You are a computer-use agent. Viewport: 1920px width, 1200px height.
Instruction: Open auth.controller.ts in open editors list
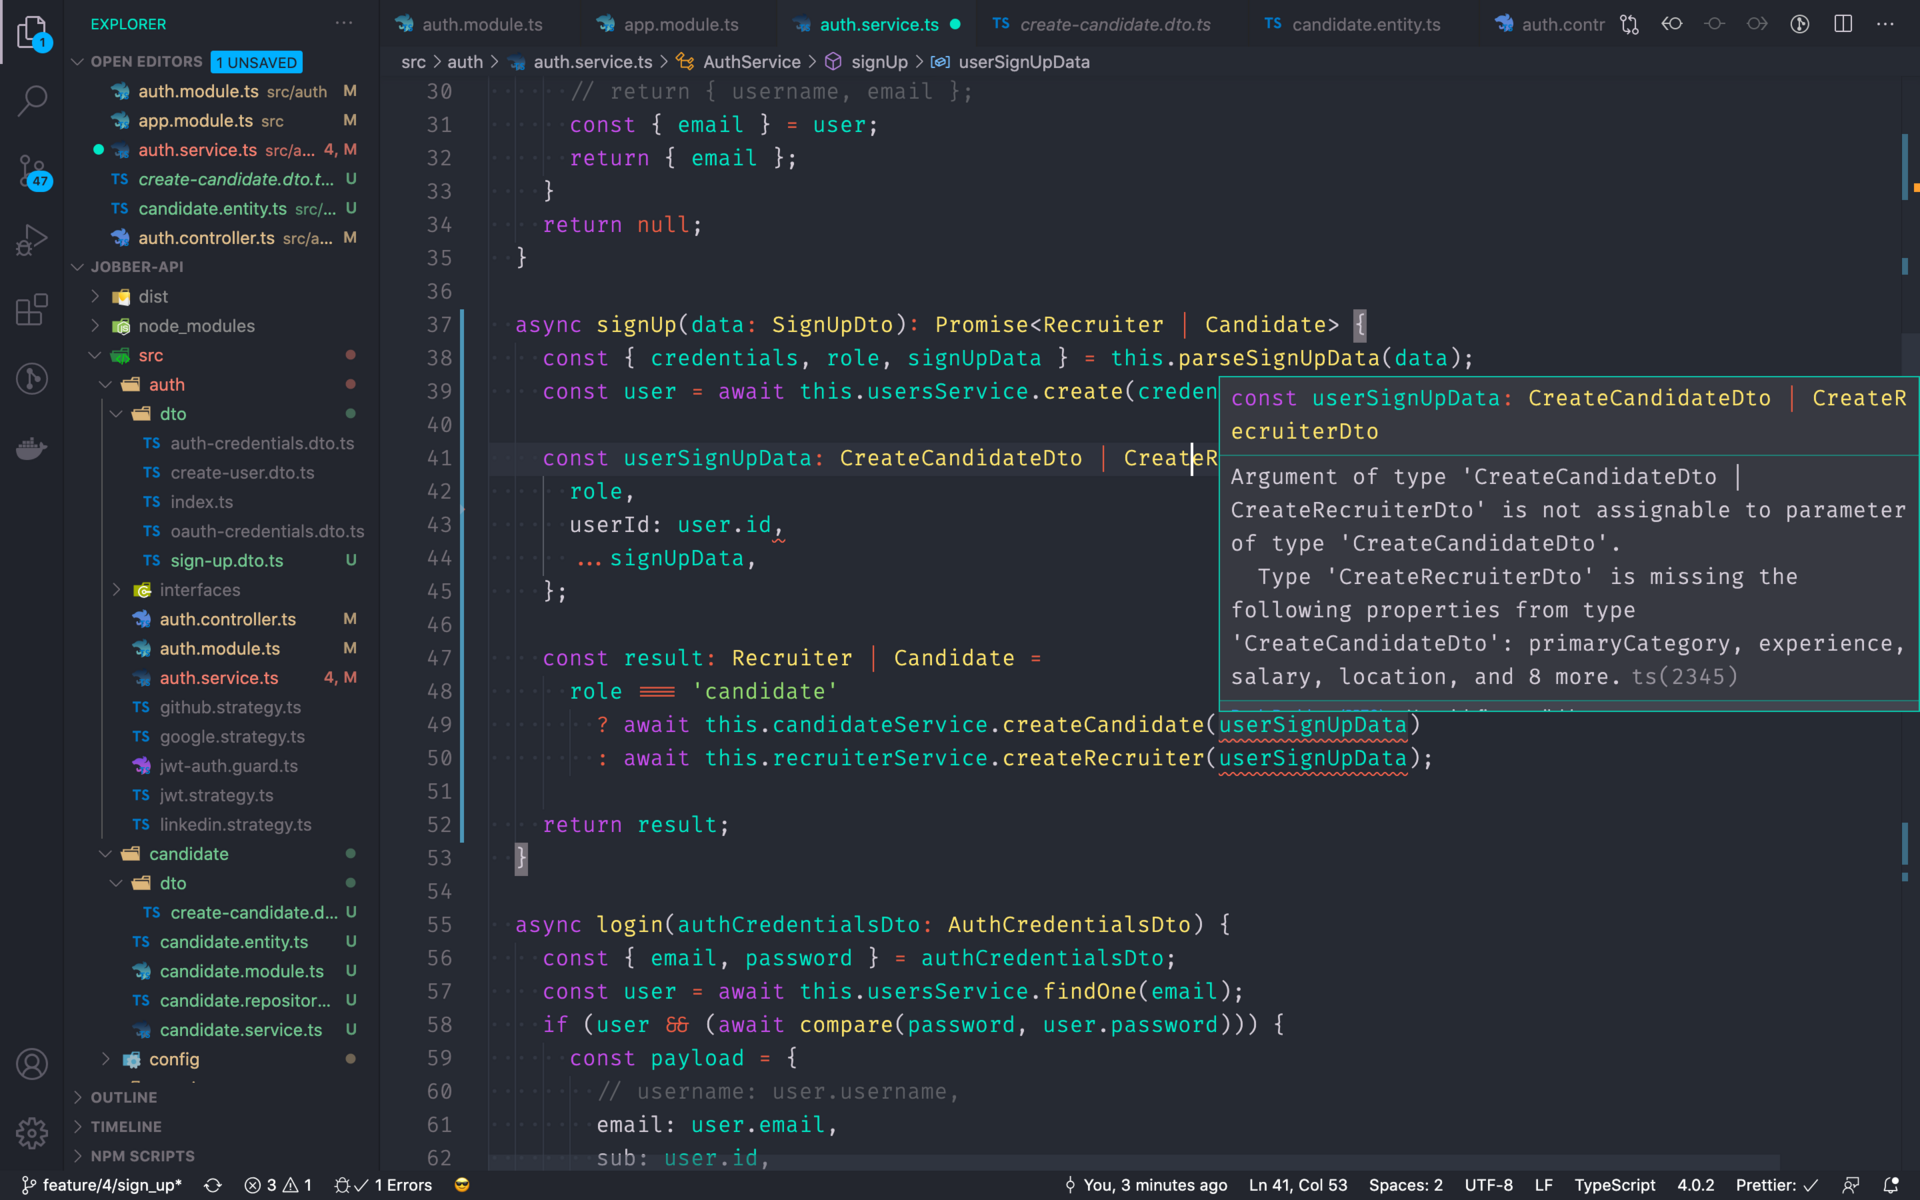(206, 238)
